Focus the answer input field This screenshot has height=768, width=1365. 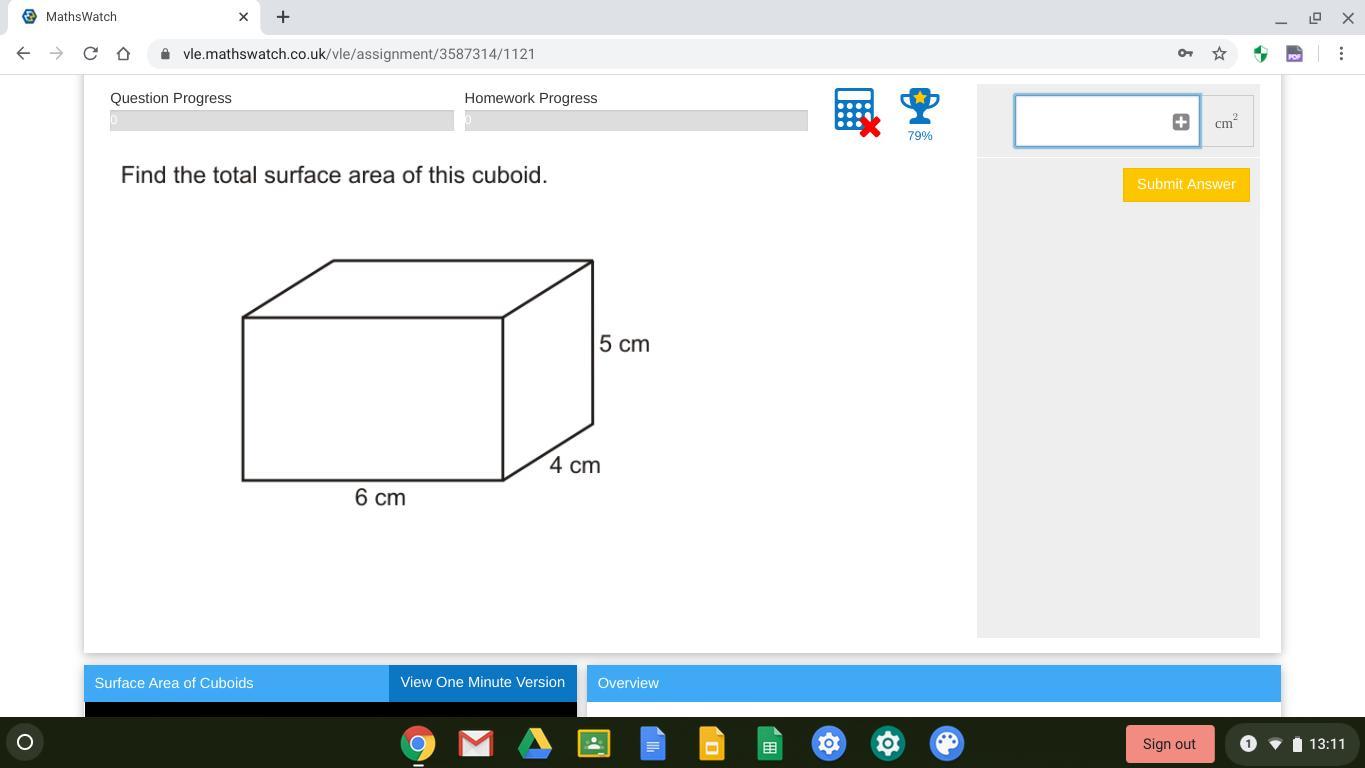[1107, 122]
